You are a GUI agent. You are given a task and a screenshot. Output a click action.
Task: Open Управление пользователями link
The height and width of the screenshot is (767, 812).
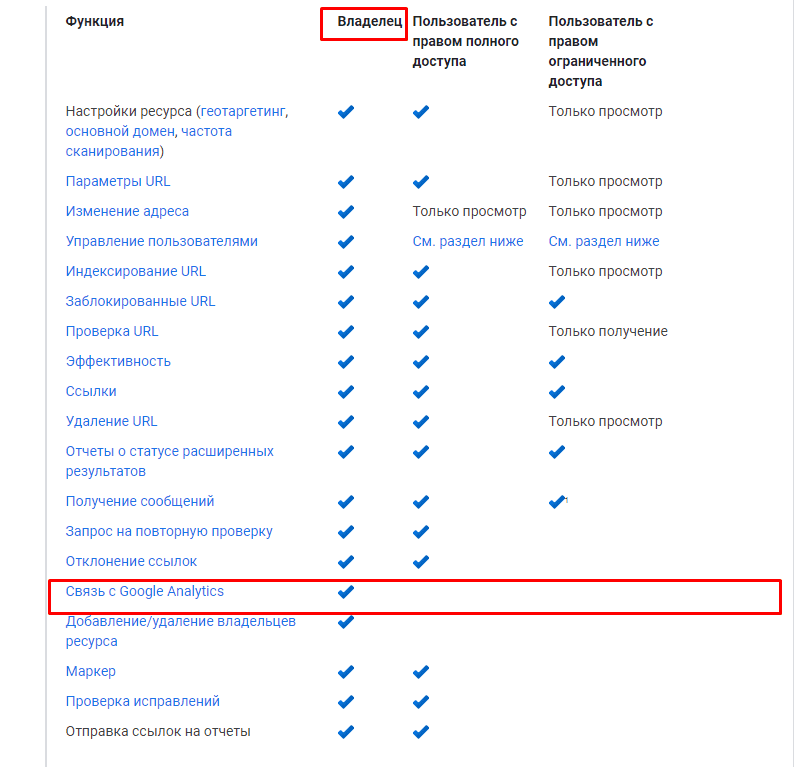click(x=162, y=242)
